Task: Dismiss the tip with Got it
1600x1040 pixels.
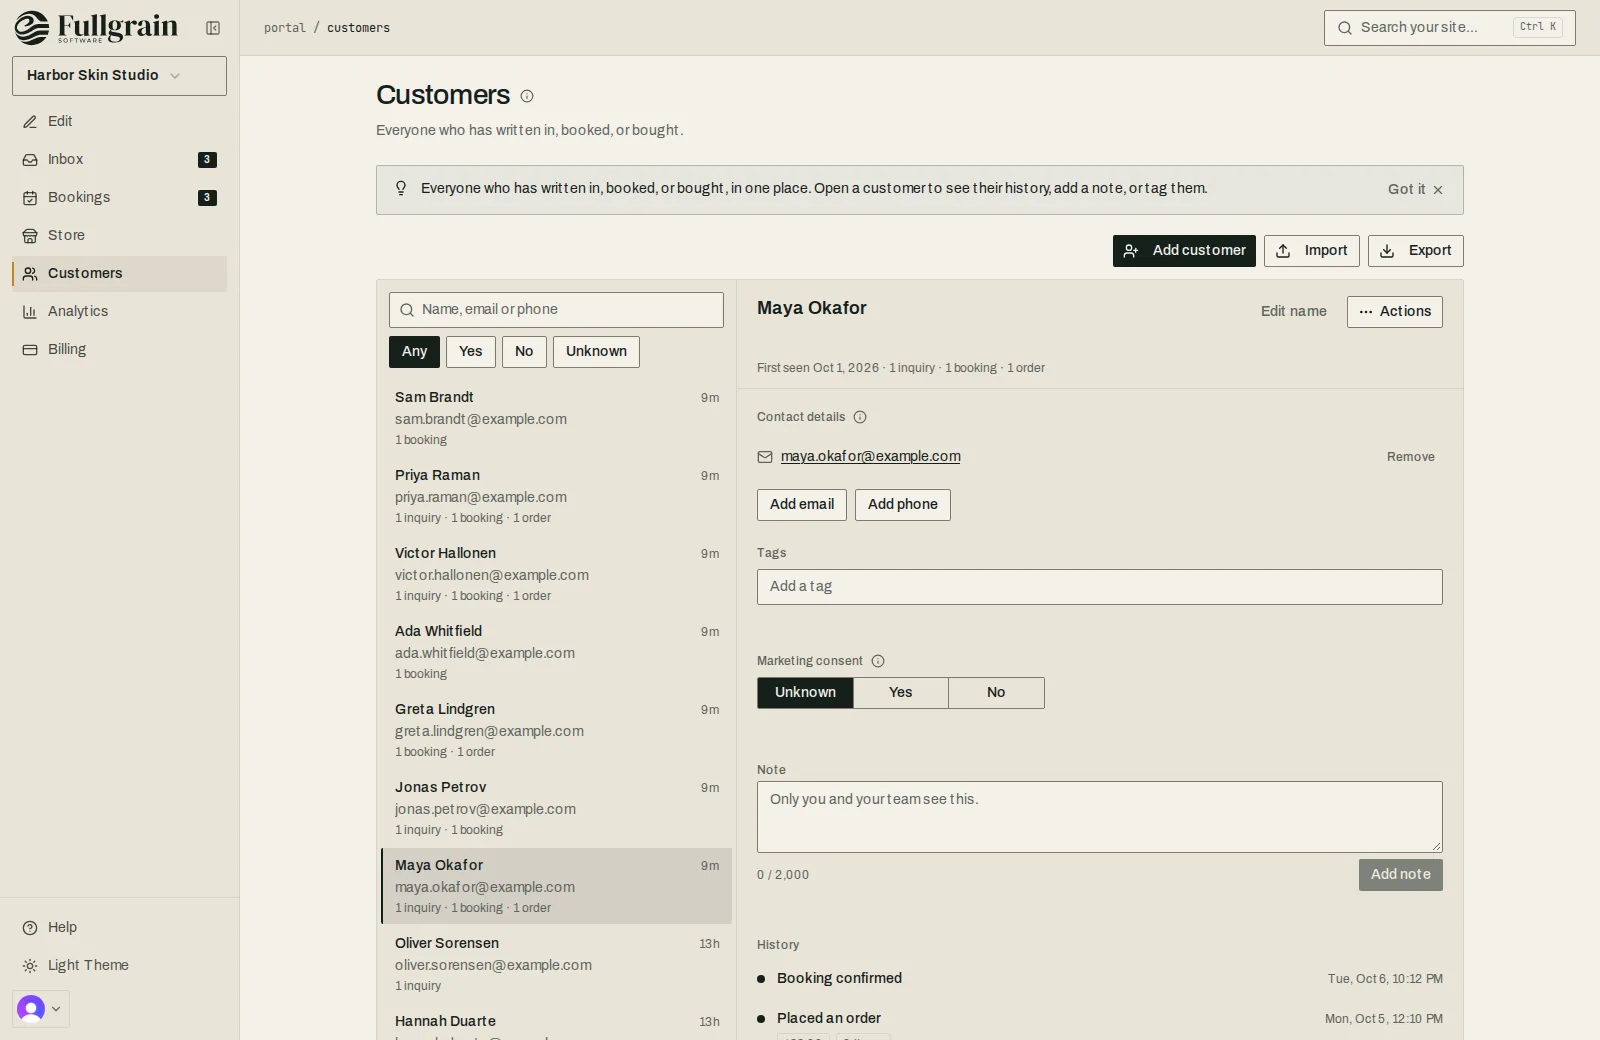Action: click(1415, 189)
